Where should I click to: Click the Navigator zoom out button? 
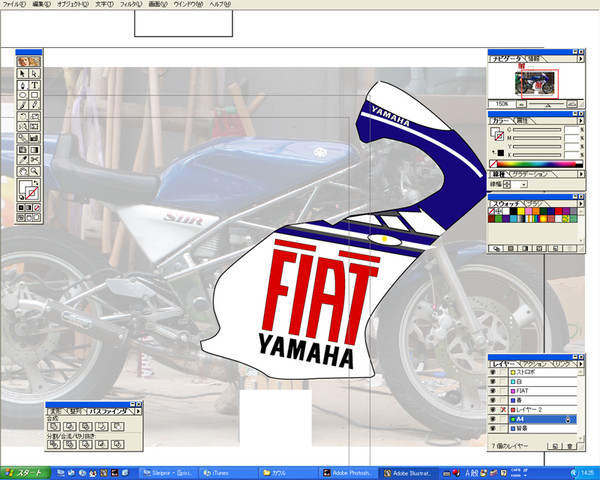(x=521, y=104)
